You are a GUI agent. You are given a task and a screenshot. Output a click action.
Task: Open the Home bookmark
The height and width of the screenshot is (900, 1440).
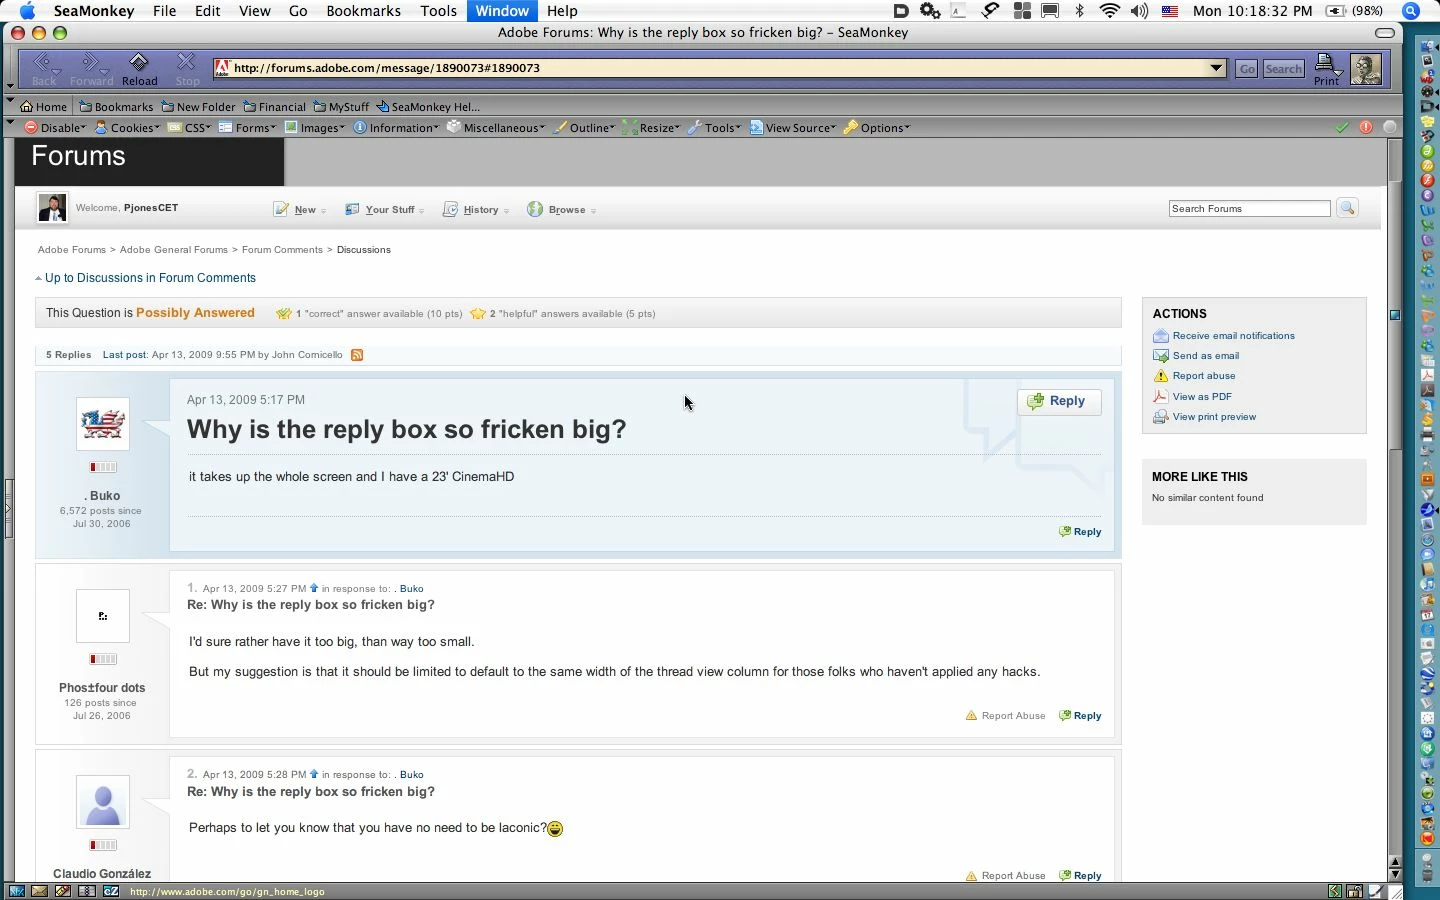click(44, 107)
